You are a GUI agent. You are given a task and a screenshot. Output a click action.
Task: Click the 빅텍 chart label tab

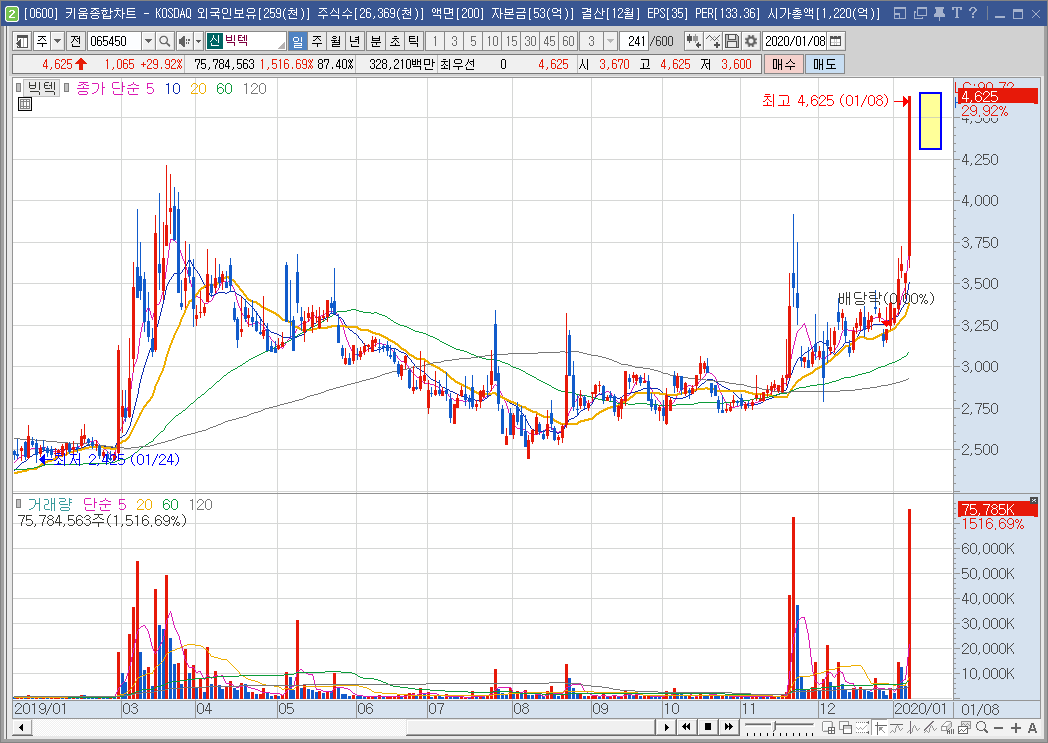(41, 88)
